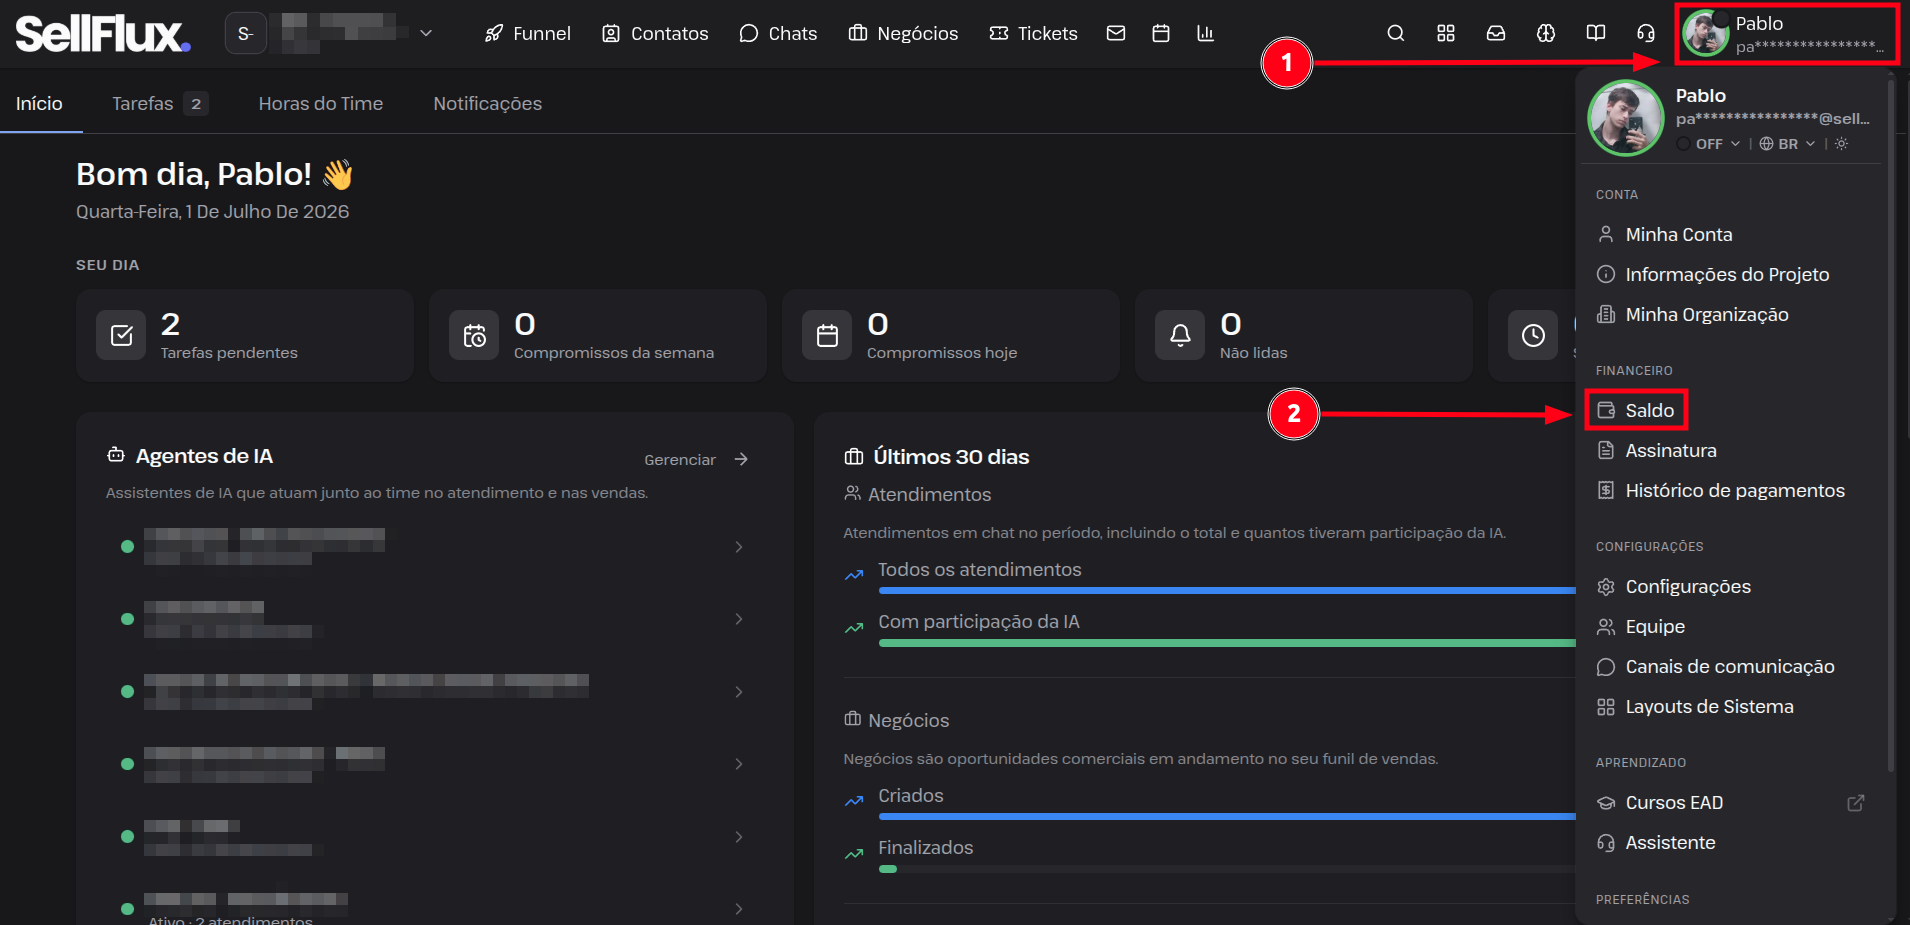Click the SellFlux logo
This screenshot has width=1910, height=925.
pyautogui.click(x=102, y=34)
